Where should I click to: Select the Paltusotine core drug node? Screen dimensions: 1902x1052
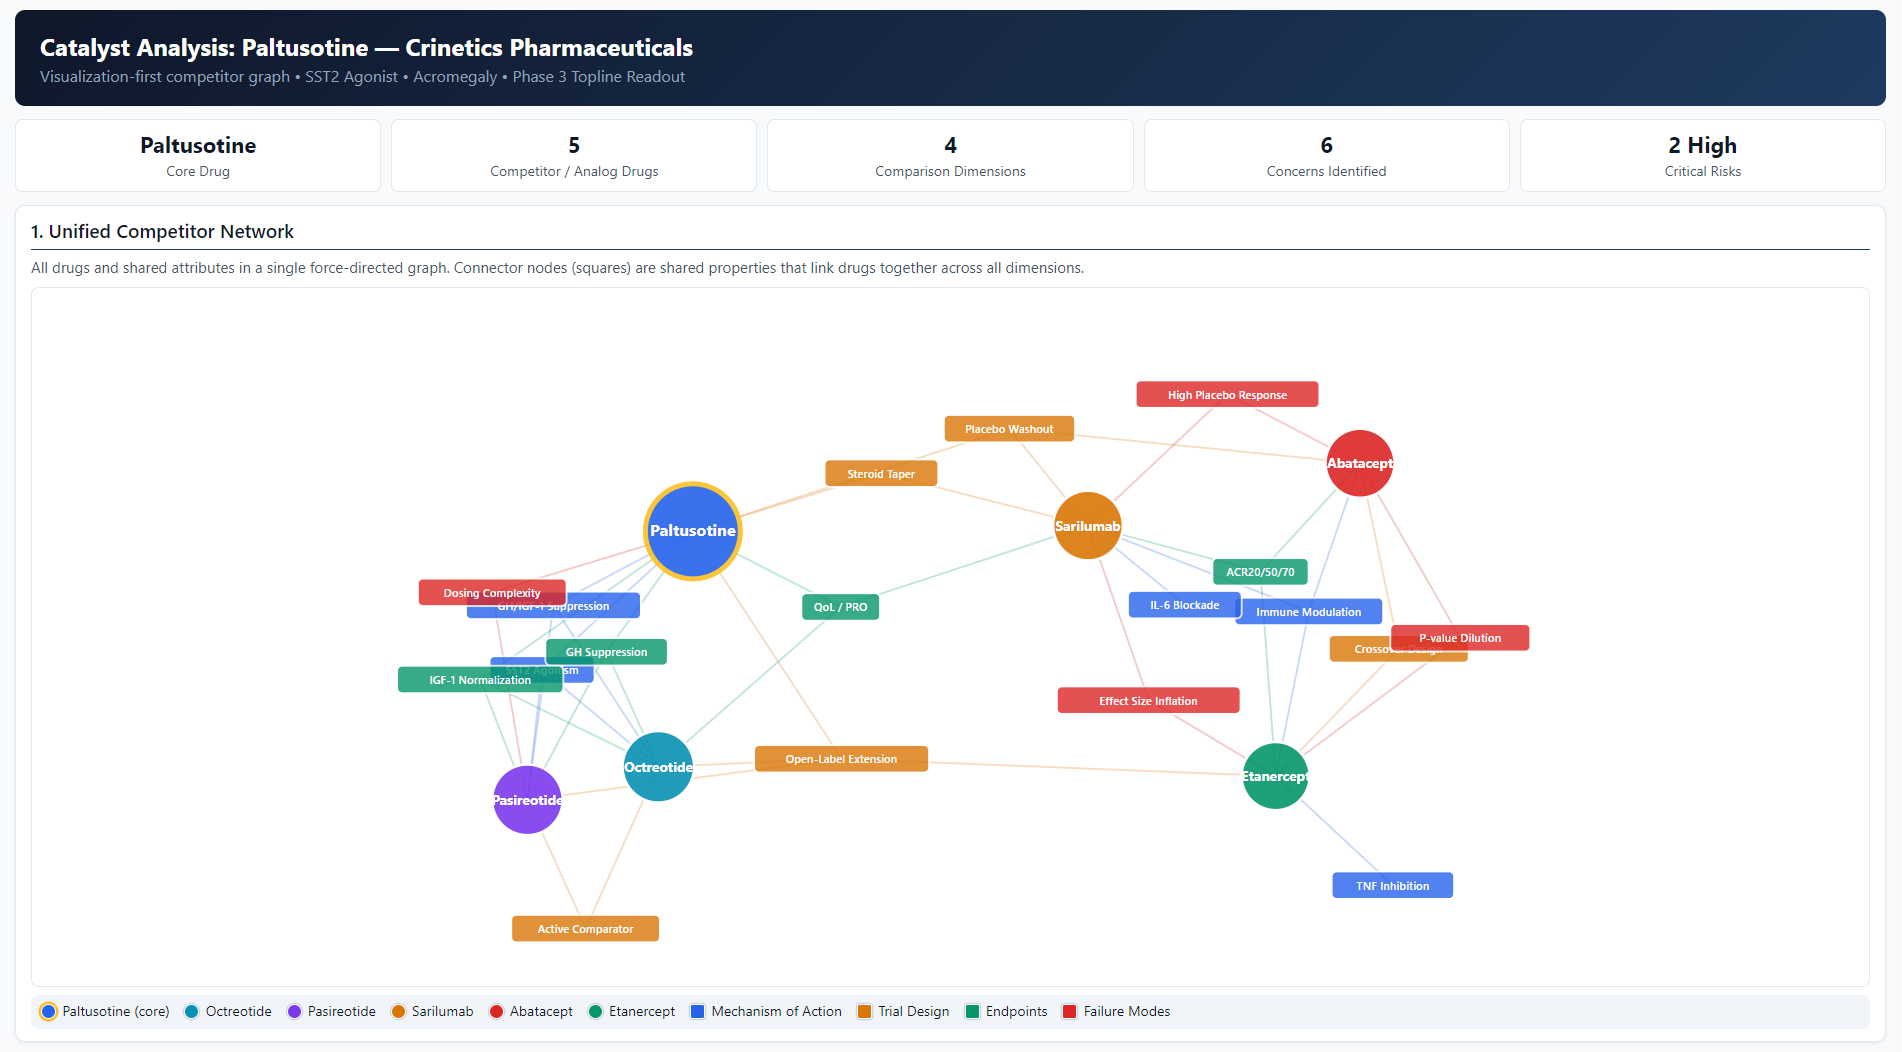(x=692, y=530)
